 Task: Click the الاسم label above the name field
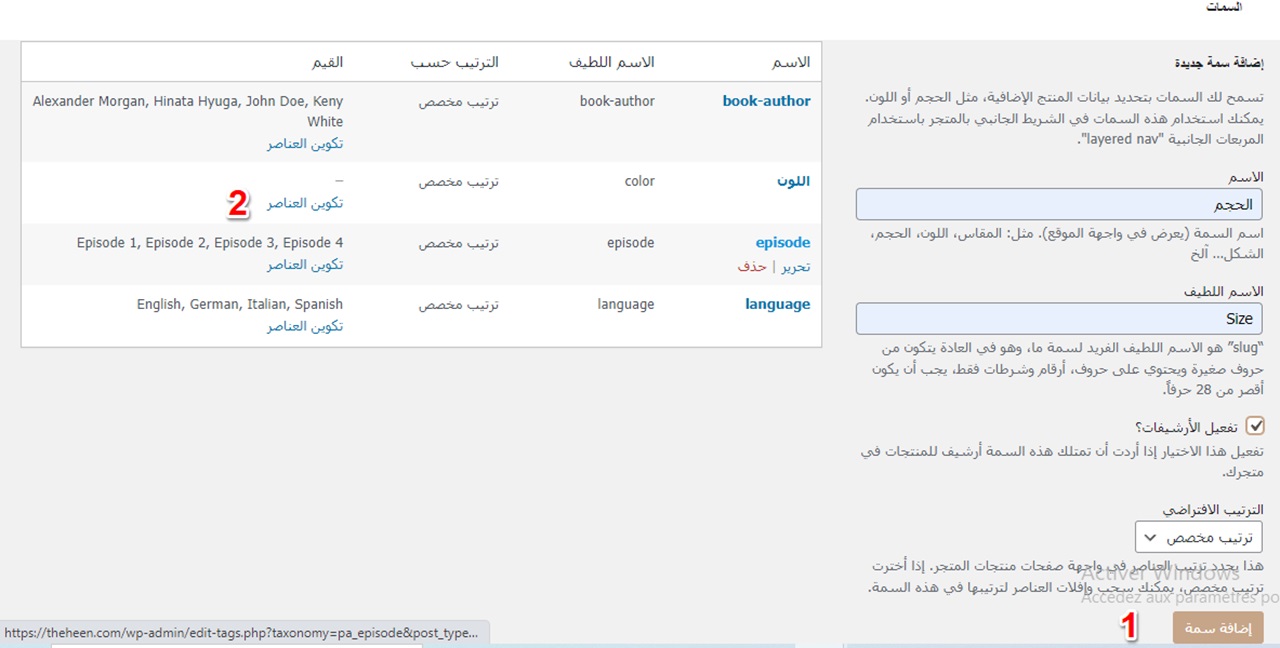(1245, 177)
